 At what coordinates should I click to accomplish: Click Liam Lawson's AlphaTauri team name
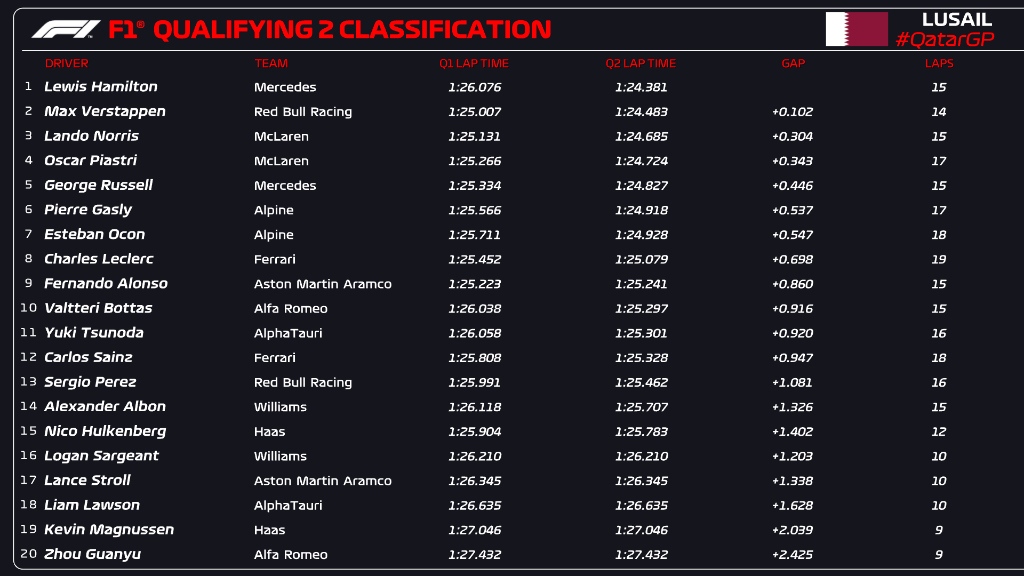coord(288,505)
